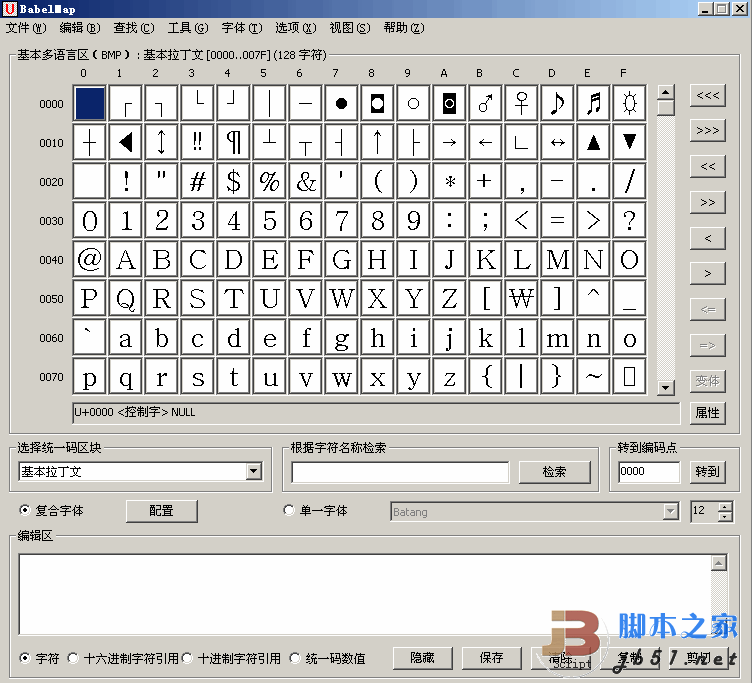The height and width of the screenshot is (683, 752).
Task: Open the 编辑 menu
Action: click(x=80, y=28)
